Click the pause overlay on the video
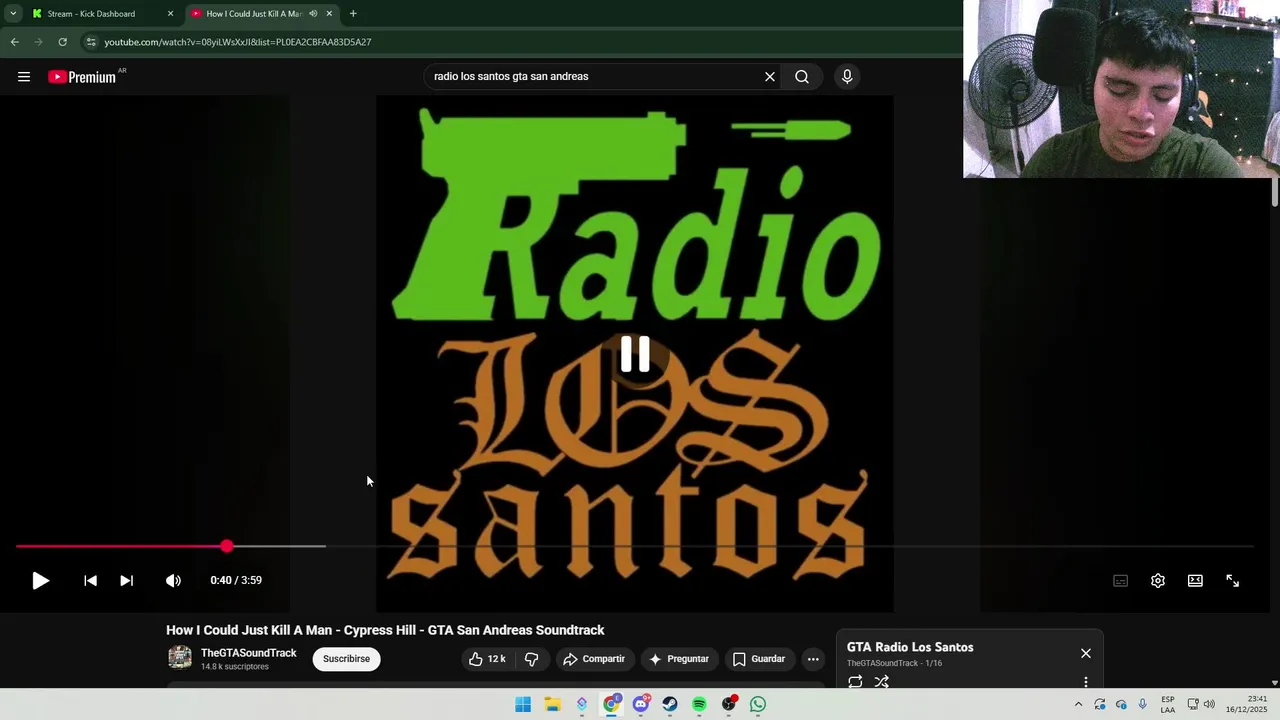Image resolution: width=1280 pixels, height=720 pixels. [x=635, y=355]
